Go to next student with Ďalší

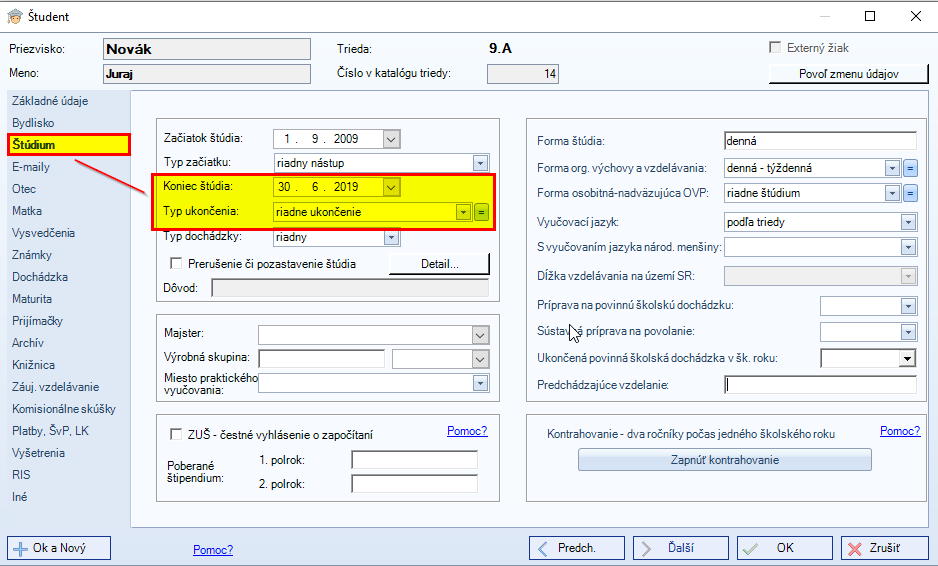point(681,548)
